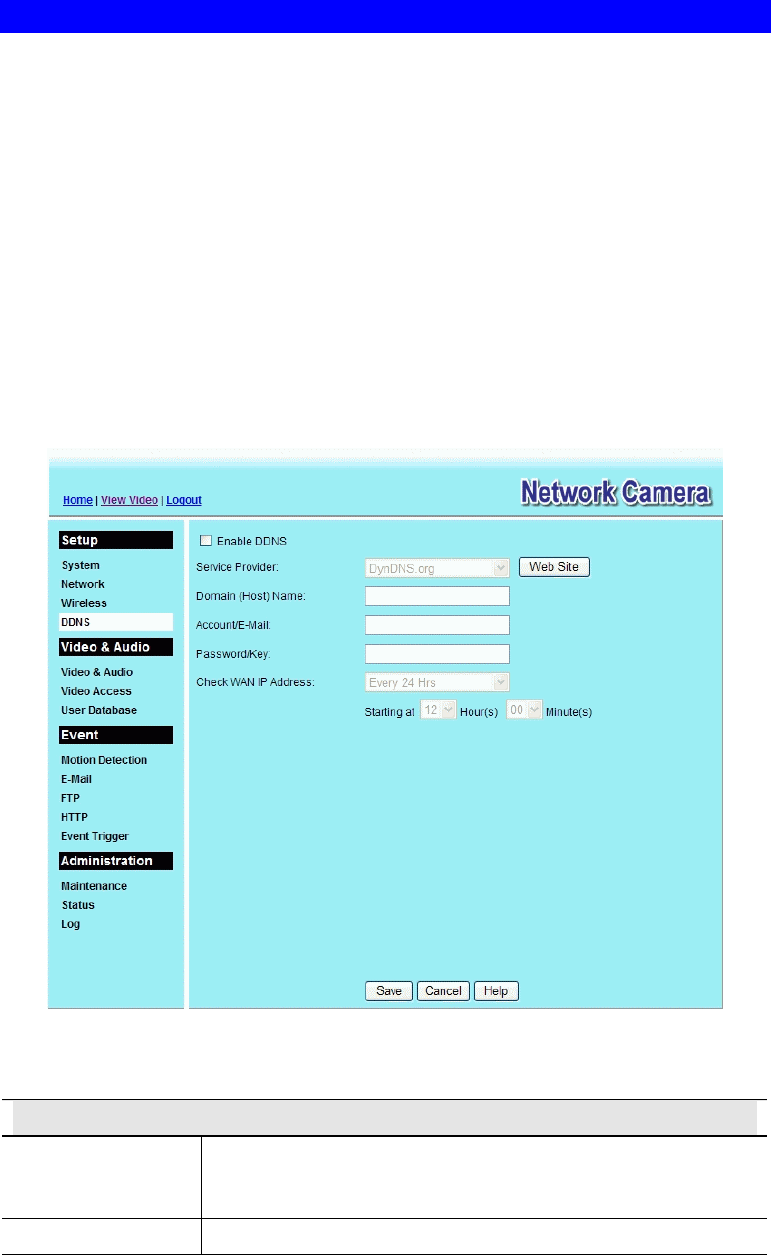This screenshot has height=1255, width=771.
Task: Click the Administration section header
Action: coord(116,861)
